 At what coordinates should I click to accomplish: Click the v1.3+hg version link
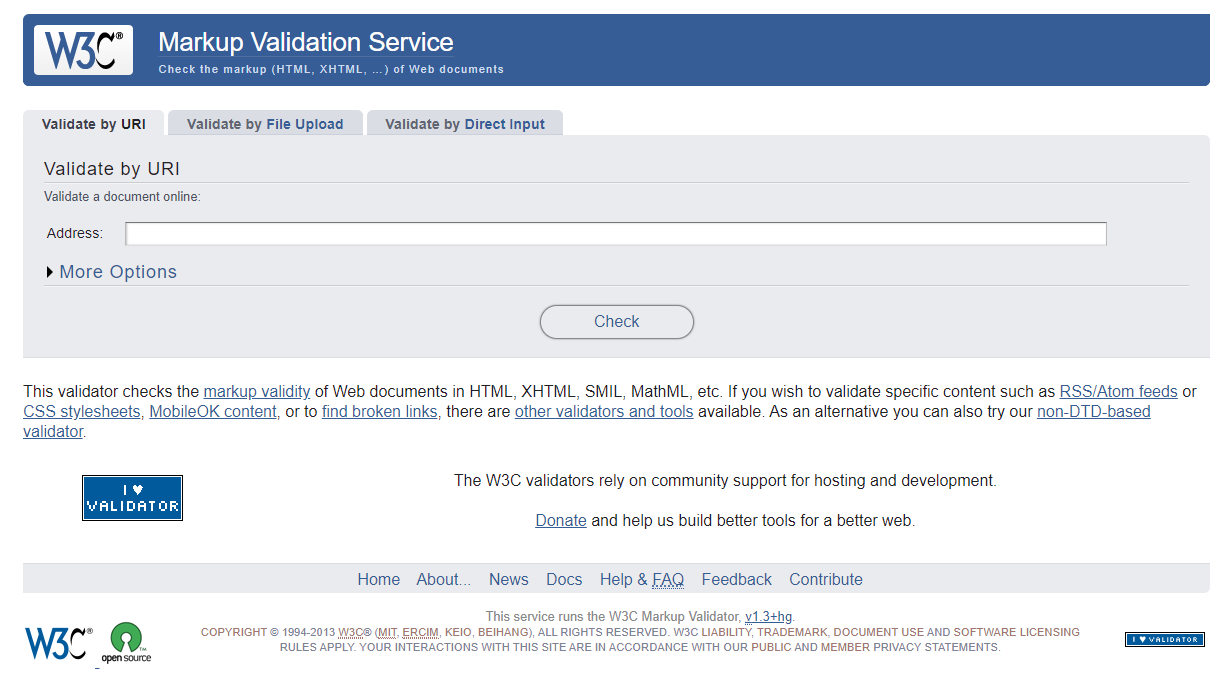[x=768, y=617]
